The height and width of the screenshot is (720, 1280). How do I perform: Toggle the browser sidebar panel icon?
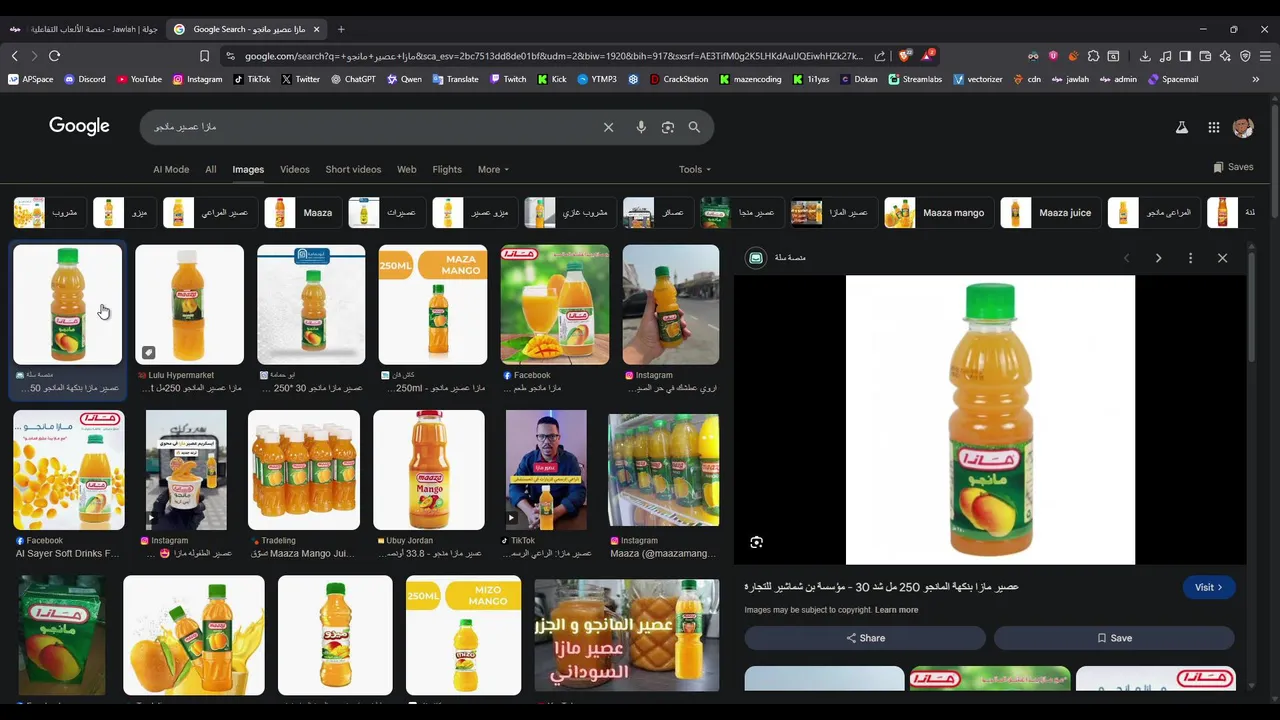point(1185,56)
